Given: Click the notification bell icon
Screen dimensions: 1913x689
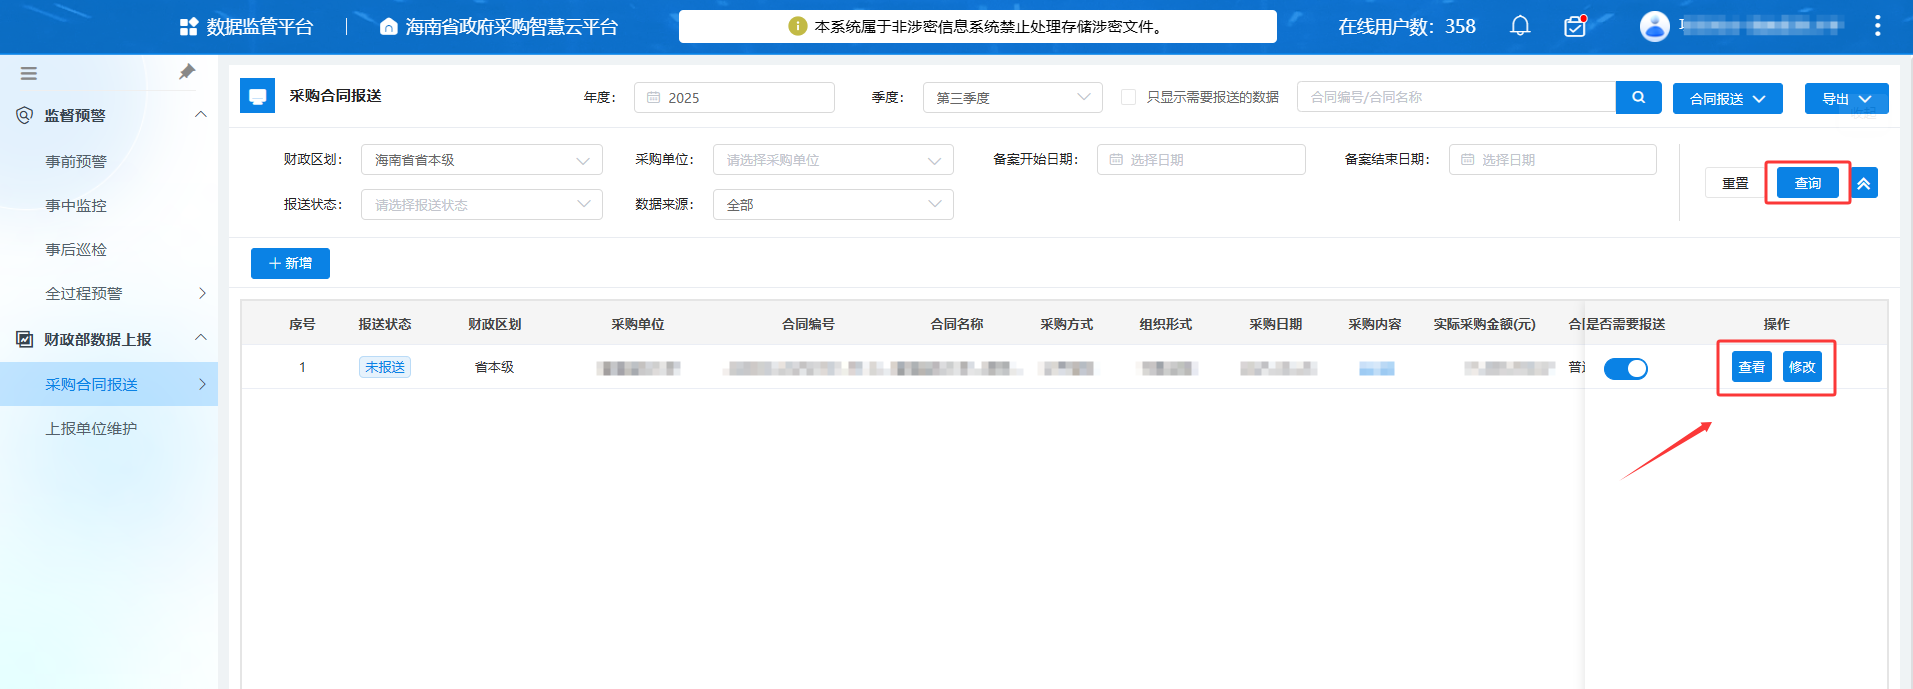Looking at the screenshot, I should pyautogui.click(x=1520, y=26).
